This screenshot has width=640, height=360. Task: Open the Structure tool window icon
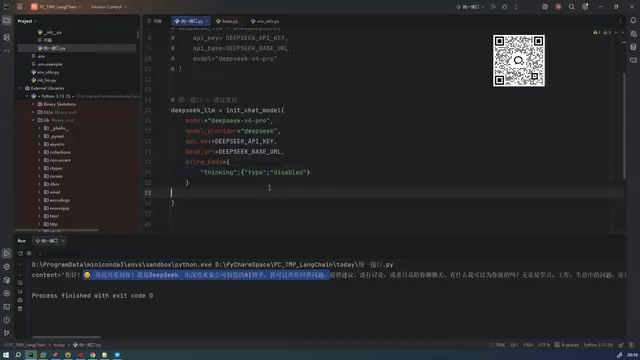coord(7,37)
